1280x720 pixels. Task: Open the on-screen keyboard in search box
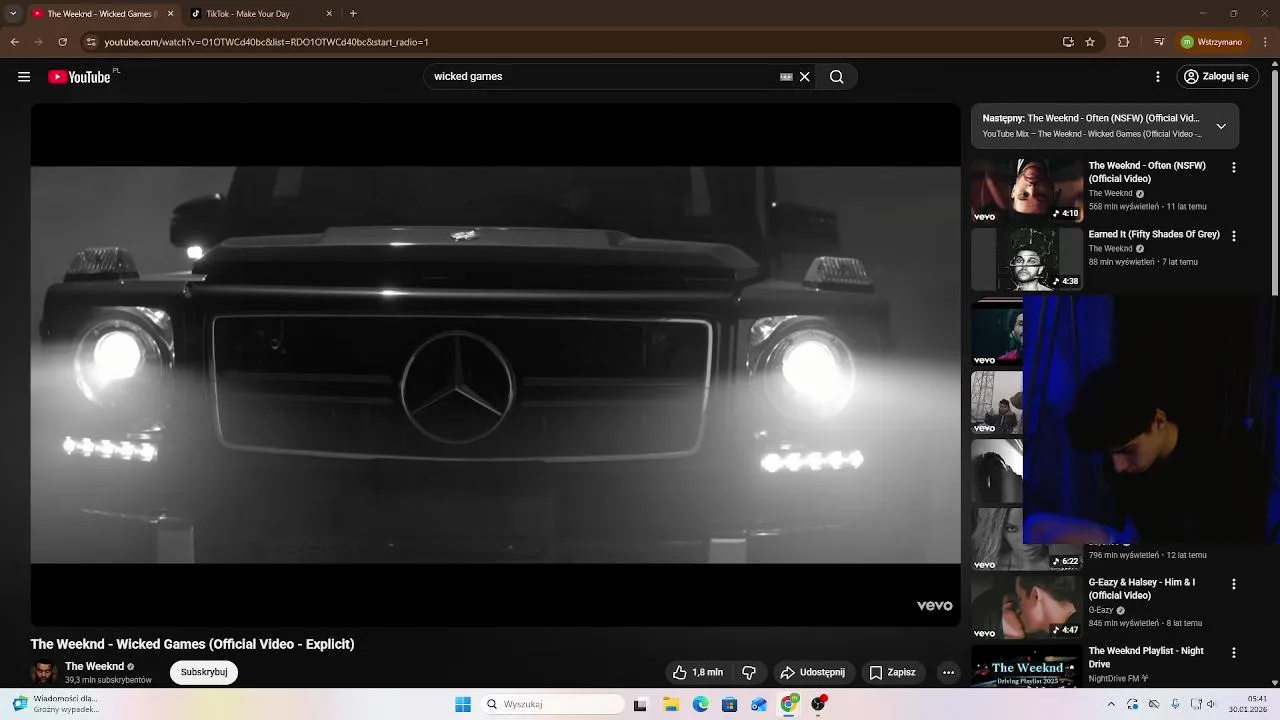point(786,77)
